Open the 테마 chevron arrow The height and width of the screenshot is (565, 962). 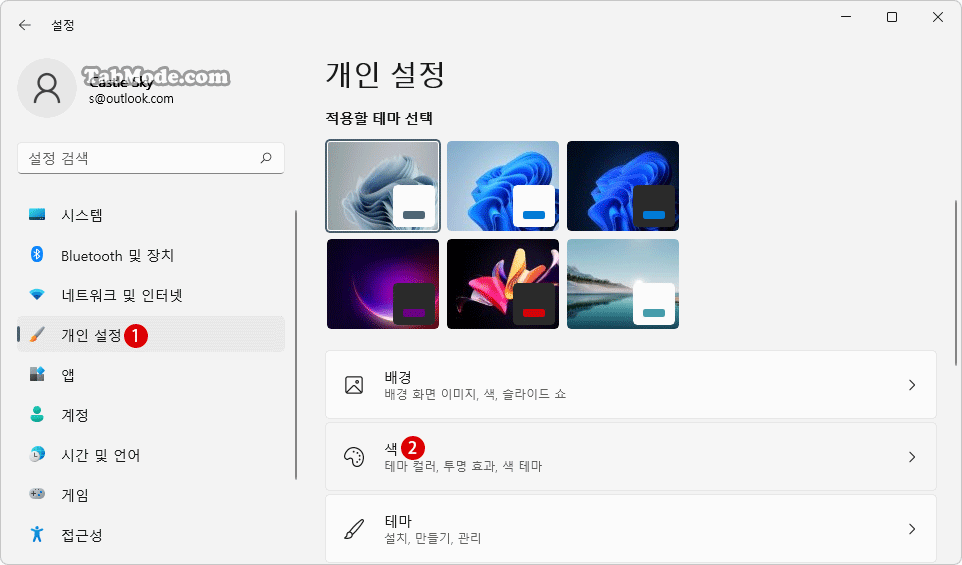point(912,529)
